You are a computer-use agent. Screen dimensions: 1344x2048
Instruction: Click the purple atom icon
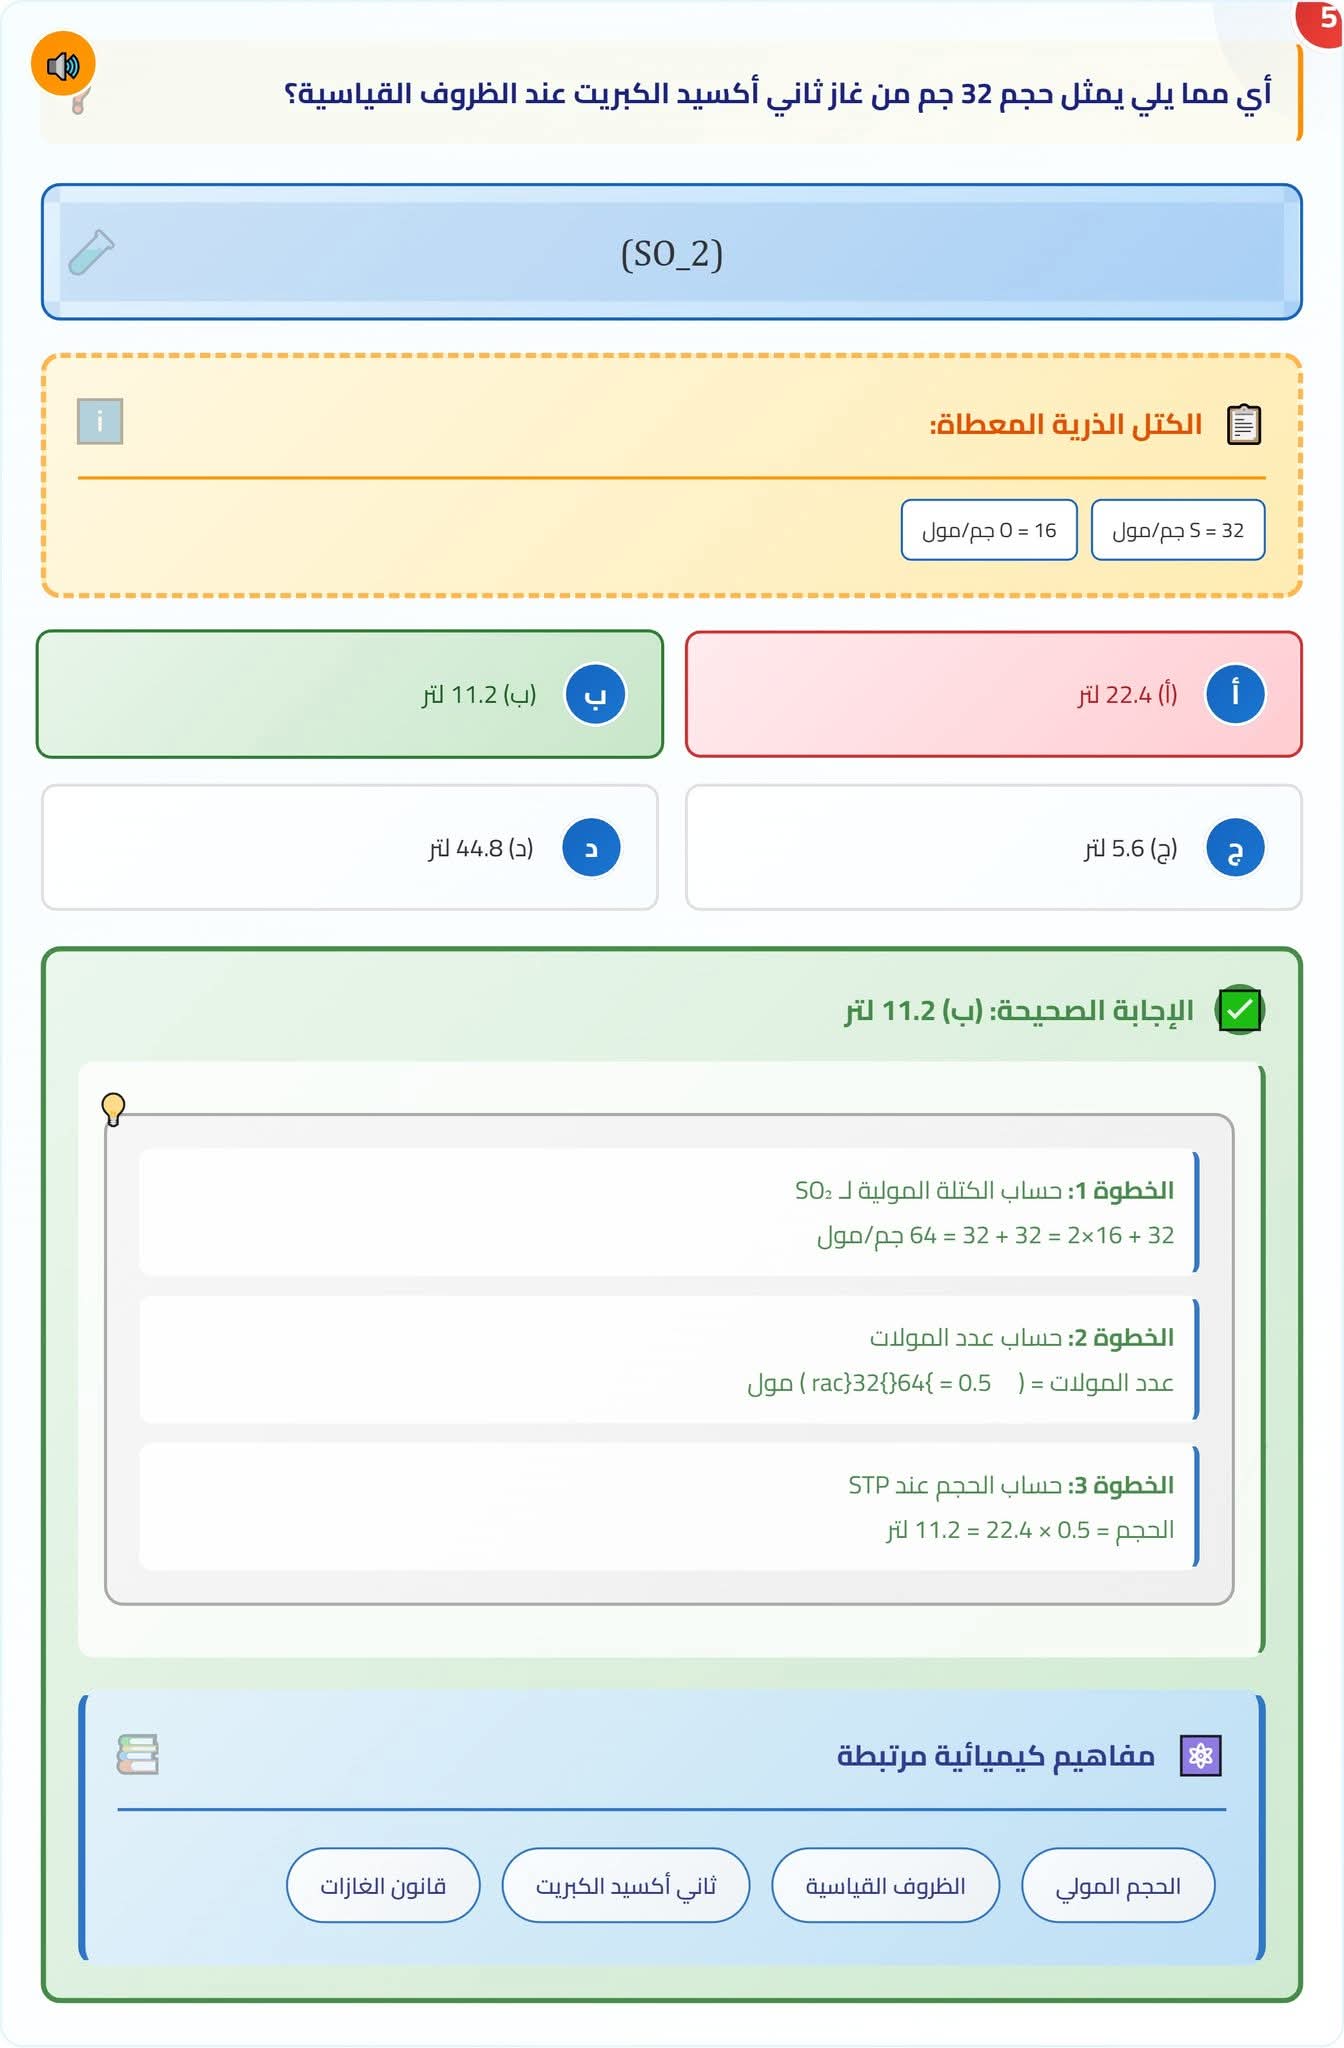(1200, 1755)
